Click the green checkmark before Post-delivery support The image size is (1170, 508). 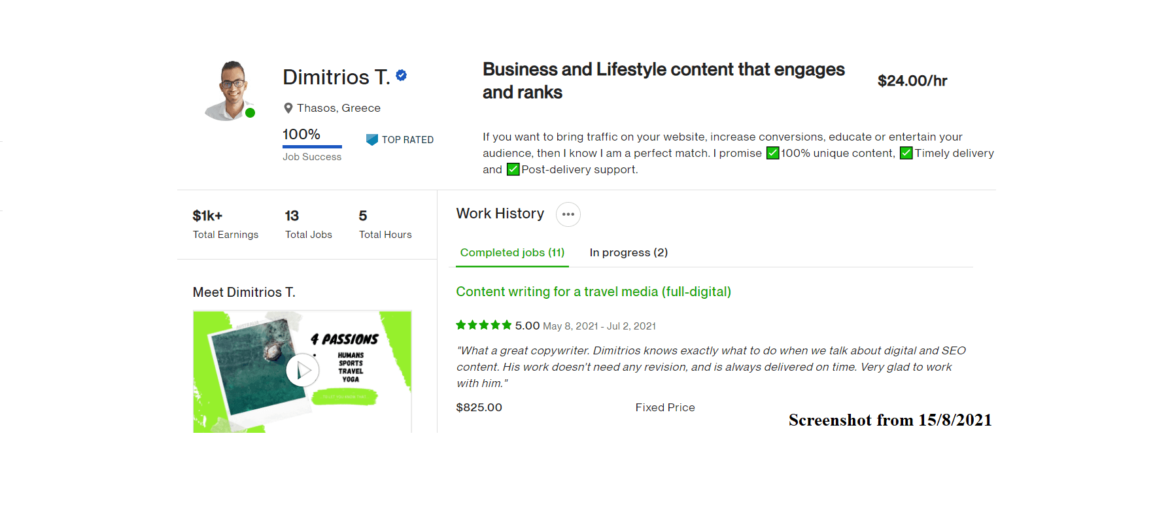(513, 170)
